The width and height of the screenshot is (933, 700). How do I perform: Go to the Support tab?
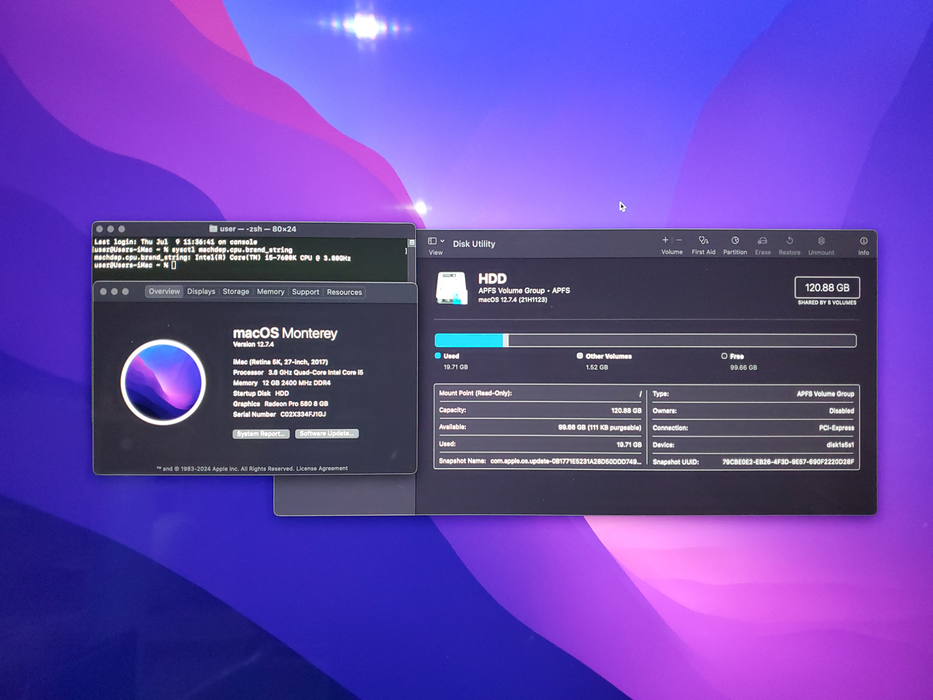pyautogui.click(x=305, y=292)
